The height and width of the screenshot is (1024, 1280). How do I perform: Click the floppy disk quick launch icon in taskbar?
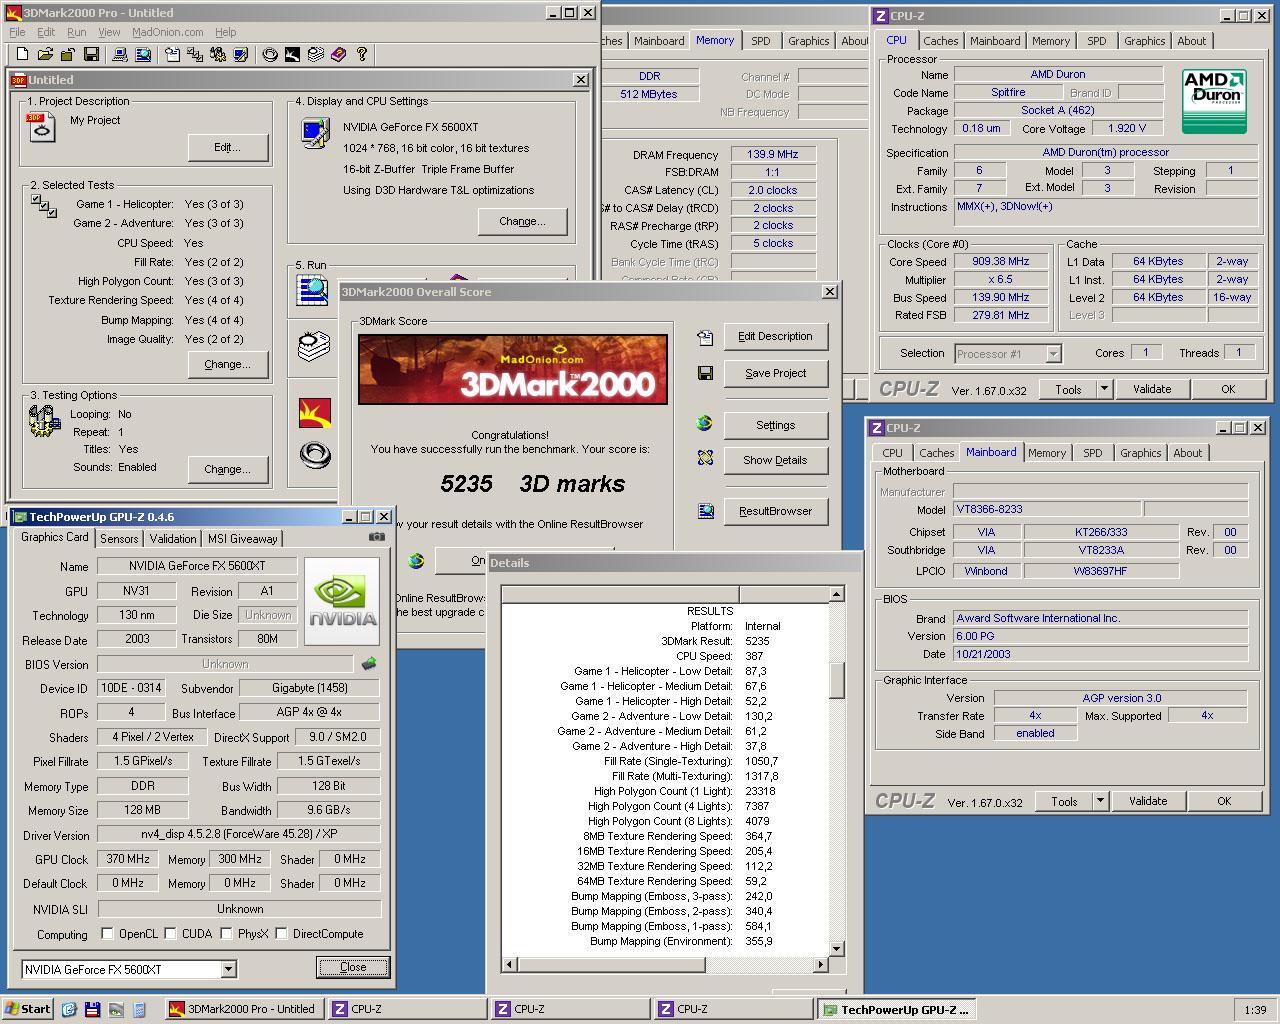tap(92, 1009)
